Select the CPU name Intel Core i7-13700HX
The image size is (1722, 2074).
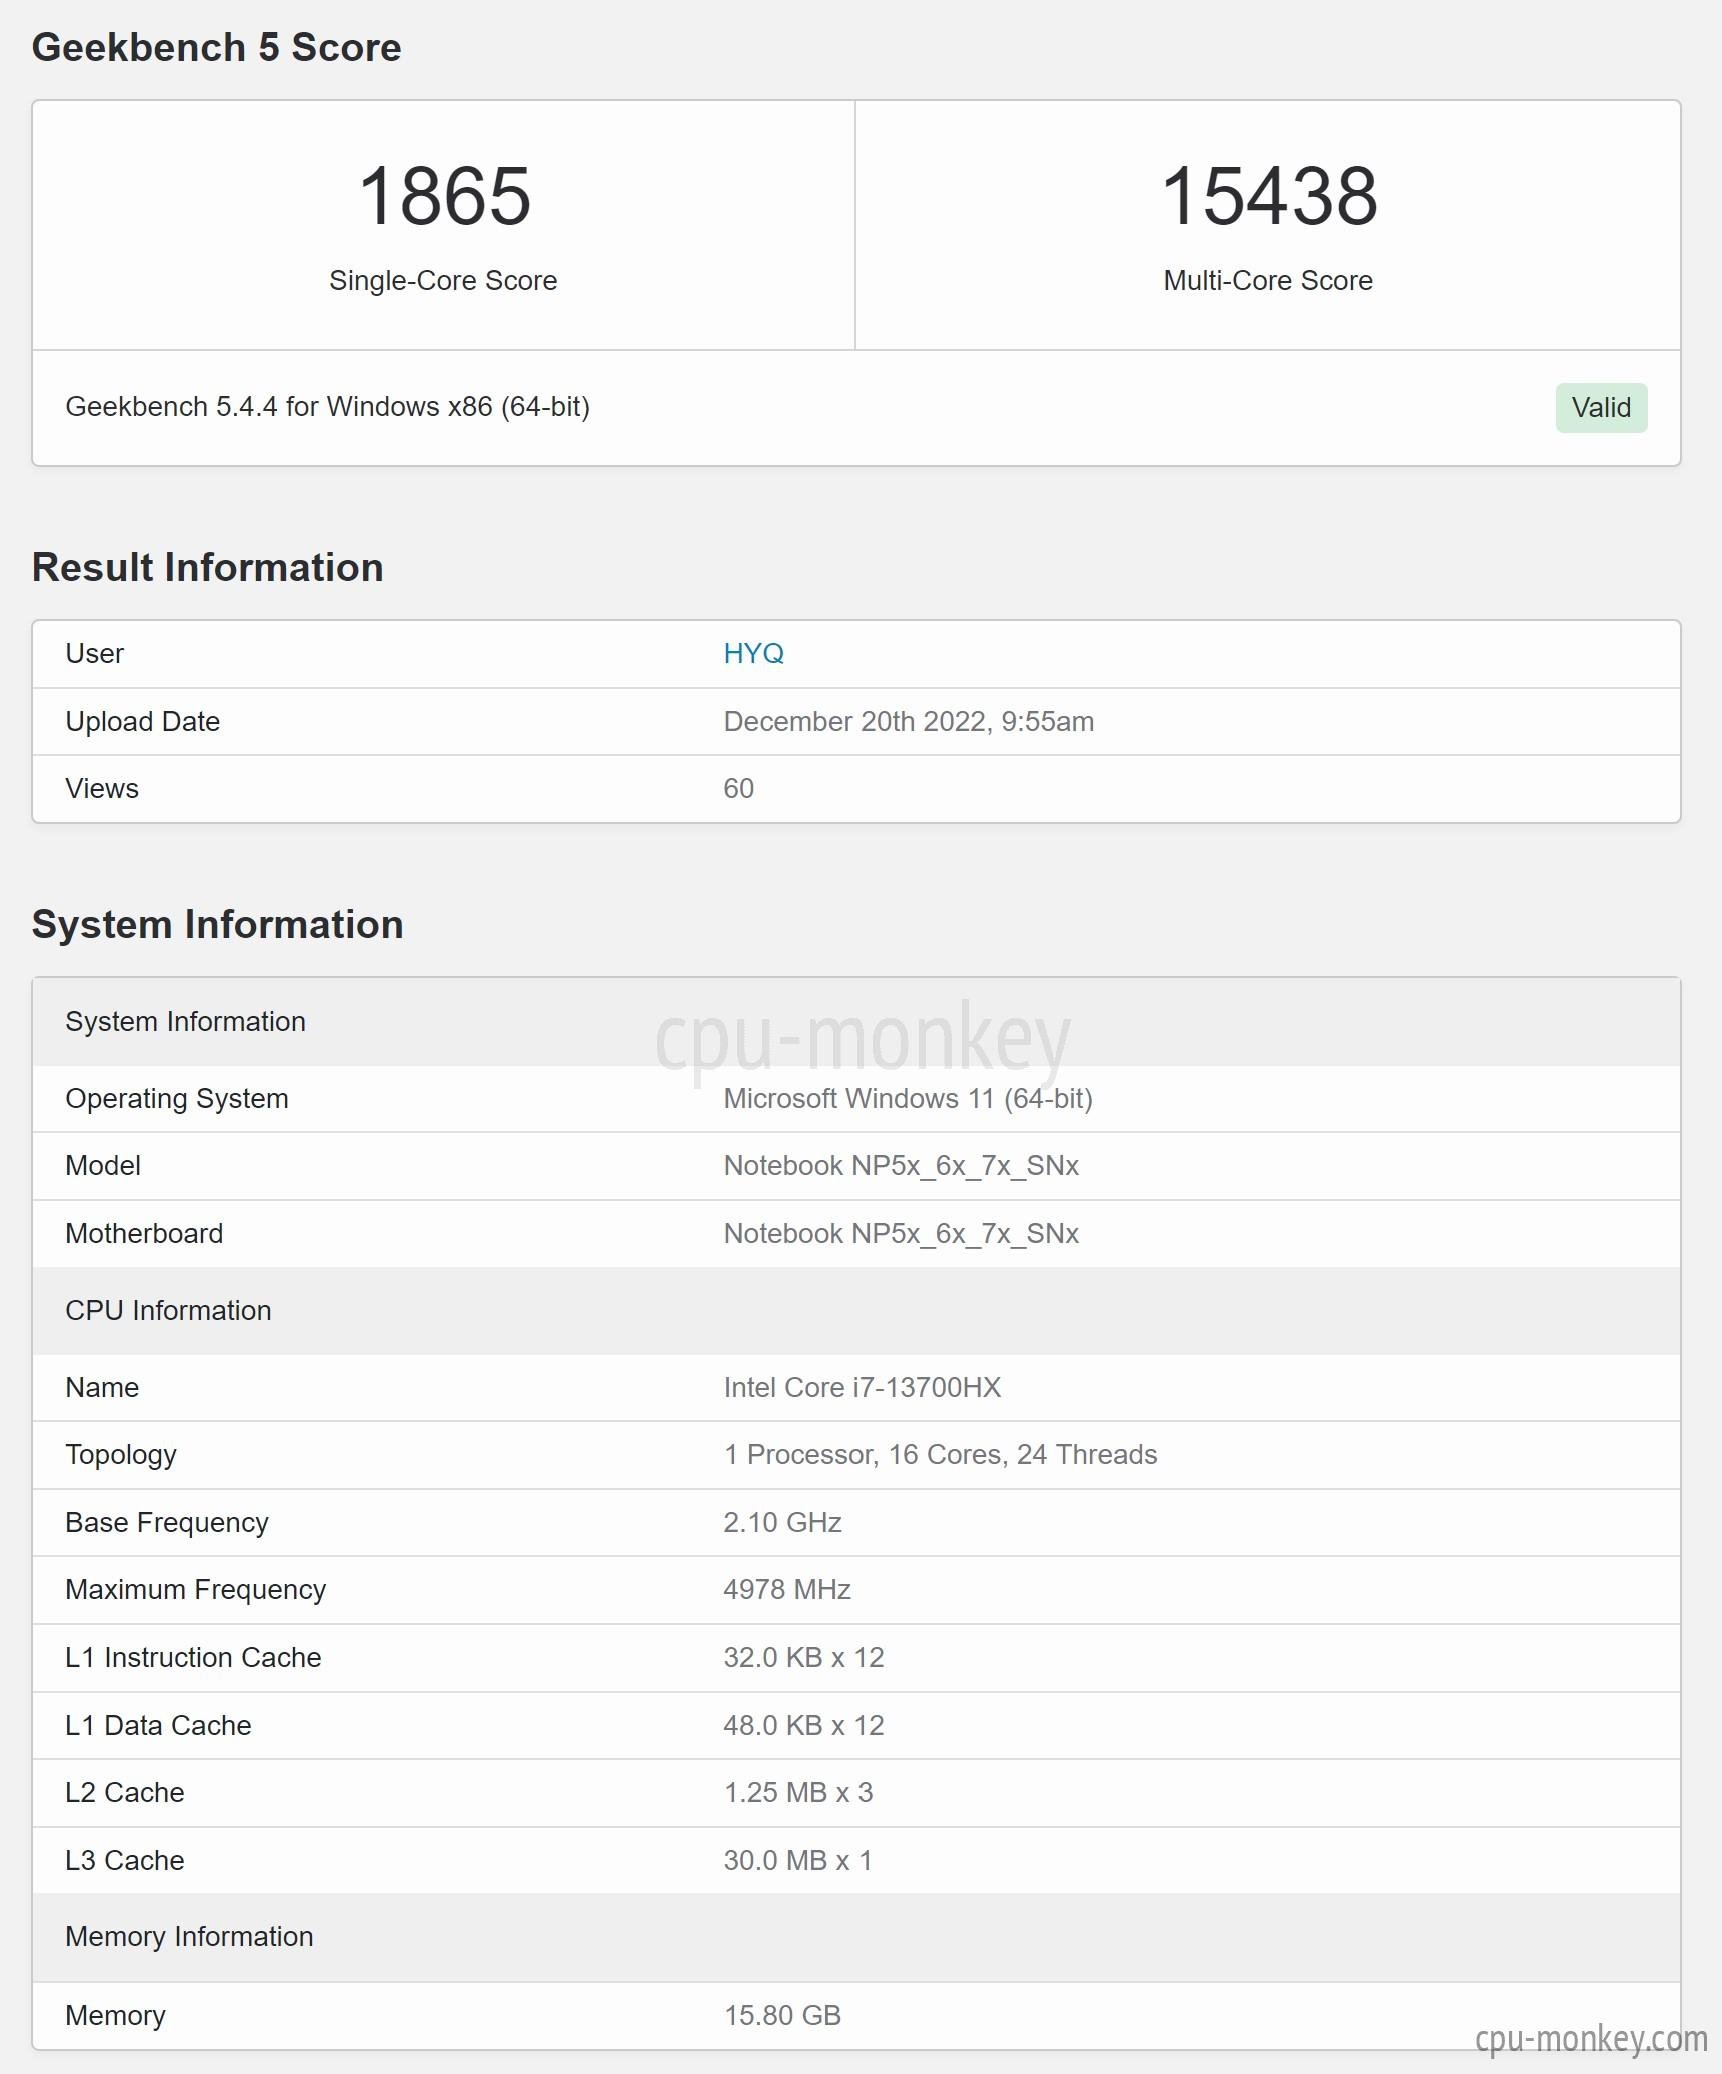click(862, 1387)
